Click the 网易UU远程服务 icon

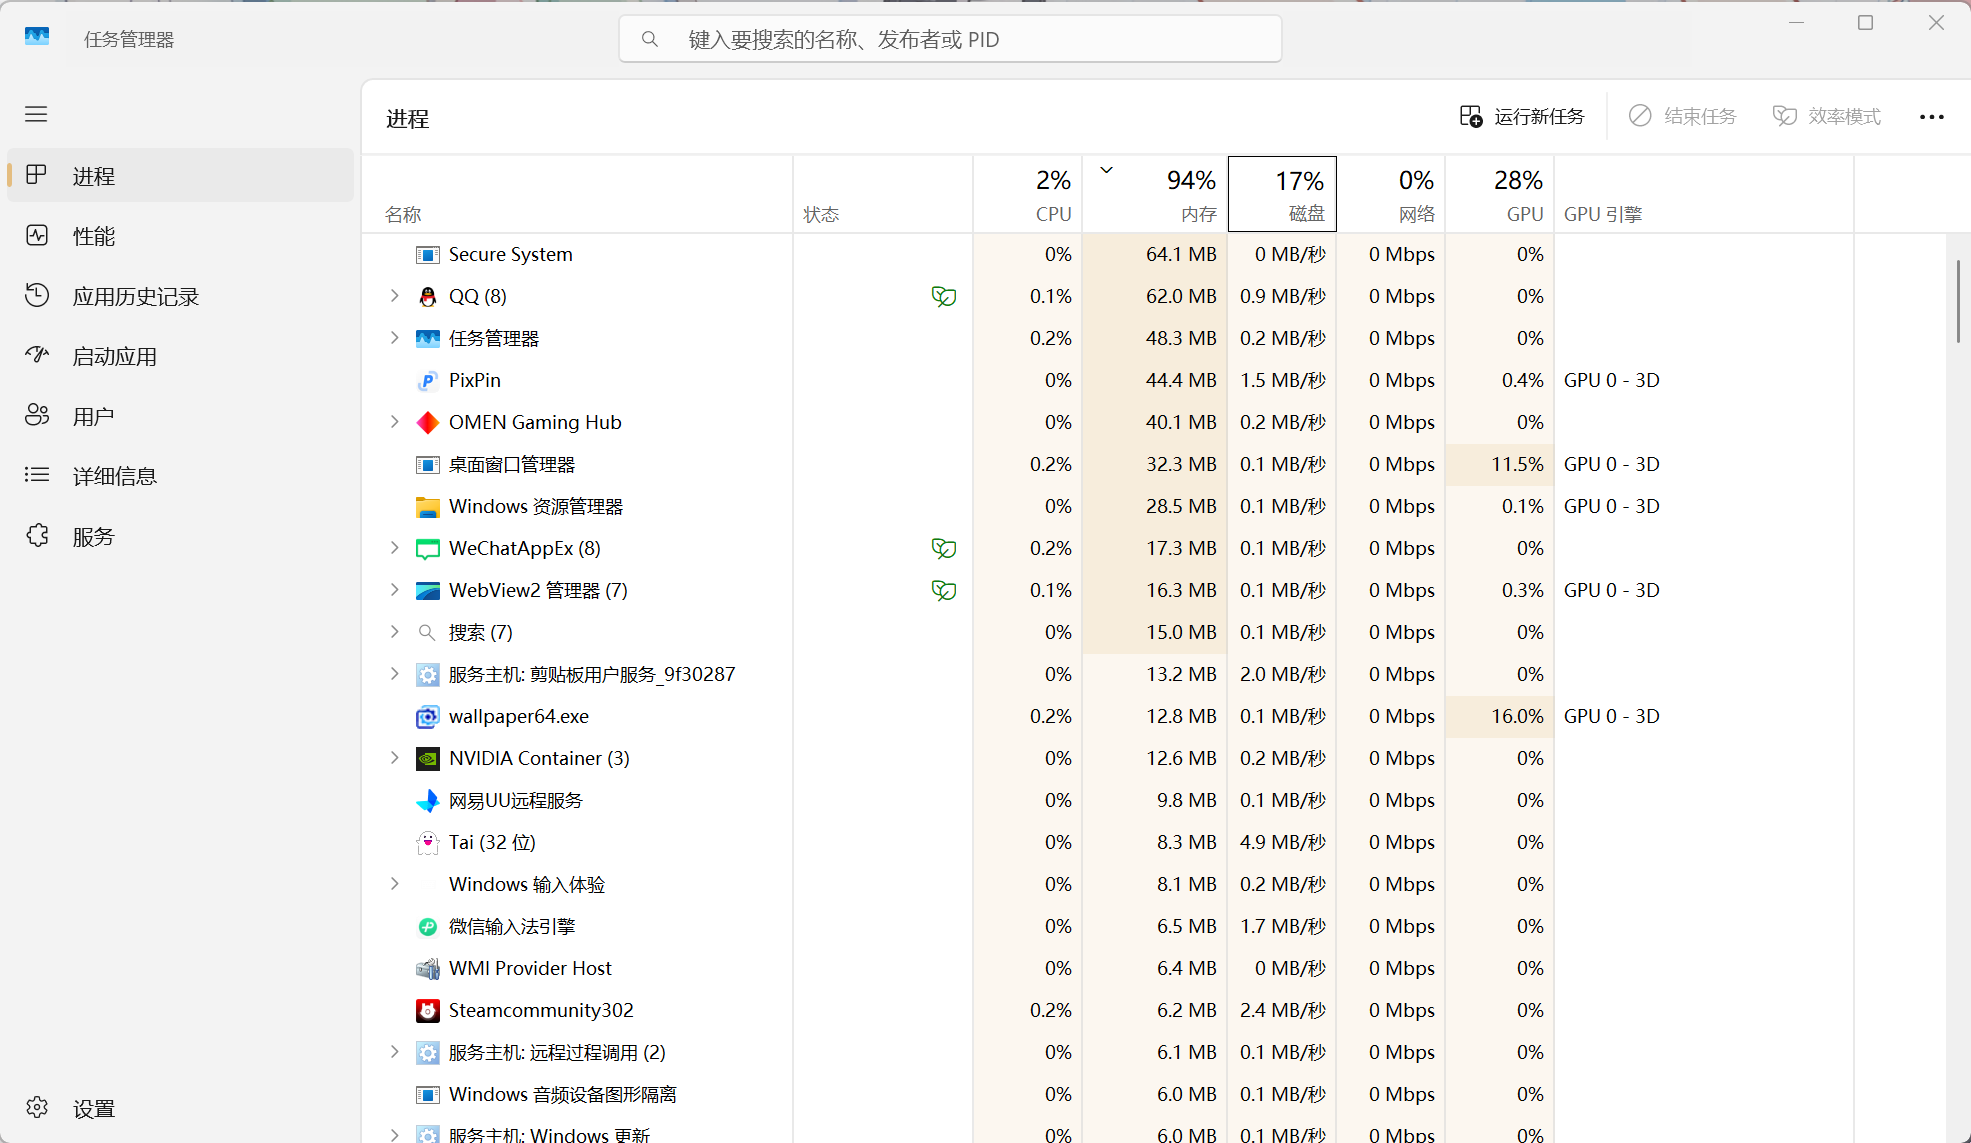click(x=428, y=801)
